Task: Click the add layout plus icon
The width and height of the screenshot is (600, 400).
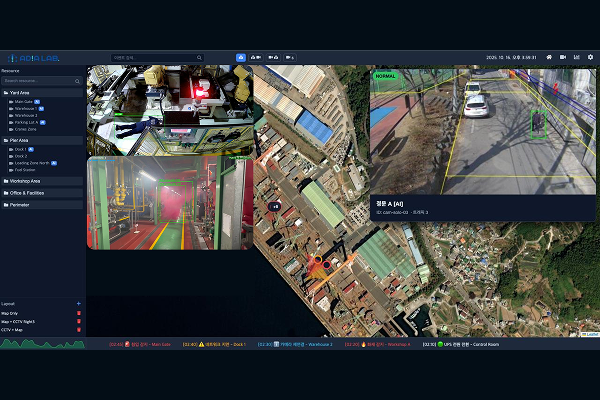Action: 79,303
